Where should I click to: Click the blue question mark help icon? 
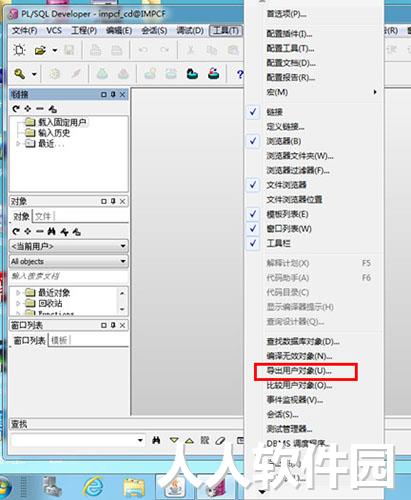(240, 74)
